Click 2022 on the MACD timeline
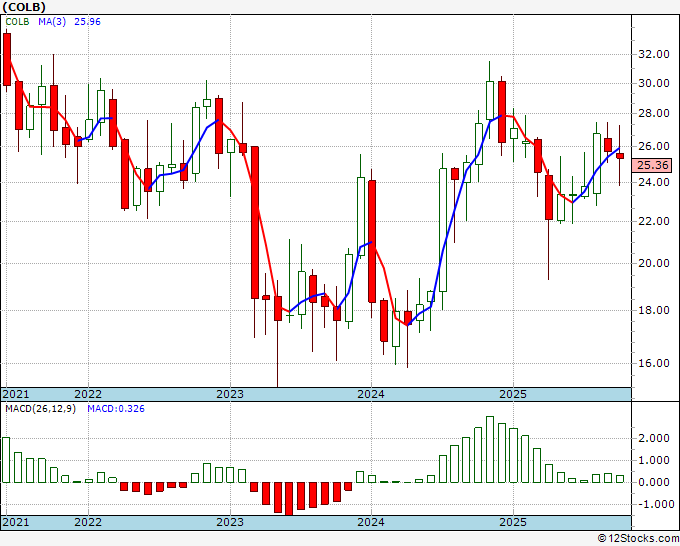 88,522
